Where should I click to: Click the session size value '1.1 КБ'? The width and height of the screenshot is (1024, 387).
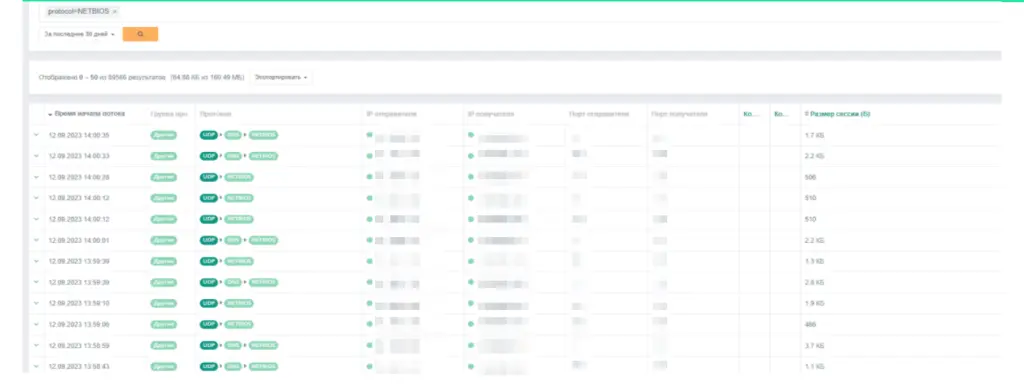coord(814,366)
